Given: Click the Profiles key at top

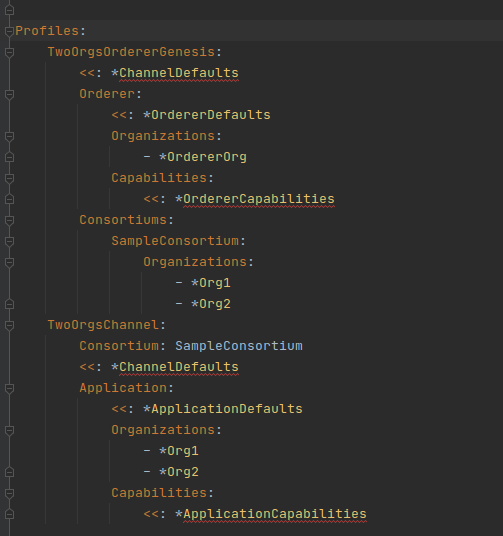Looking at the screenshot, I should 47,31.
